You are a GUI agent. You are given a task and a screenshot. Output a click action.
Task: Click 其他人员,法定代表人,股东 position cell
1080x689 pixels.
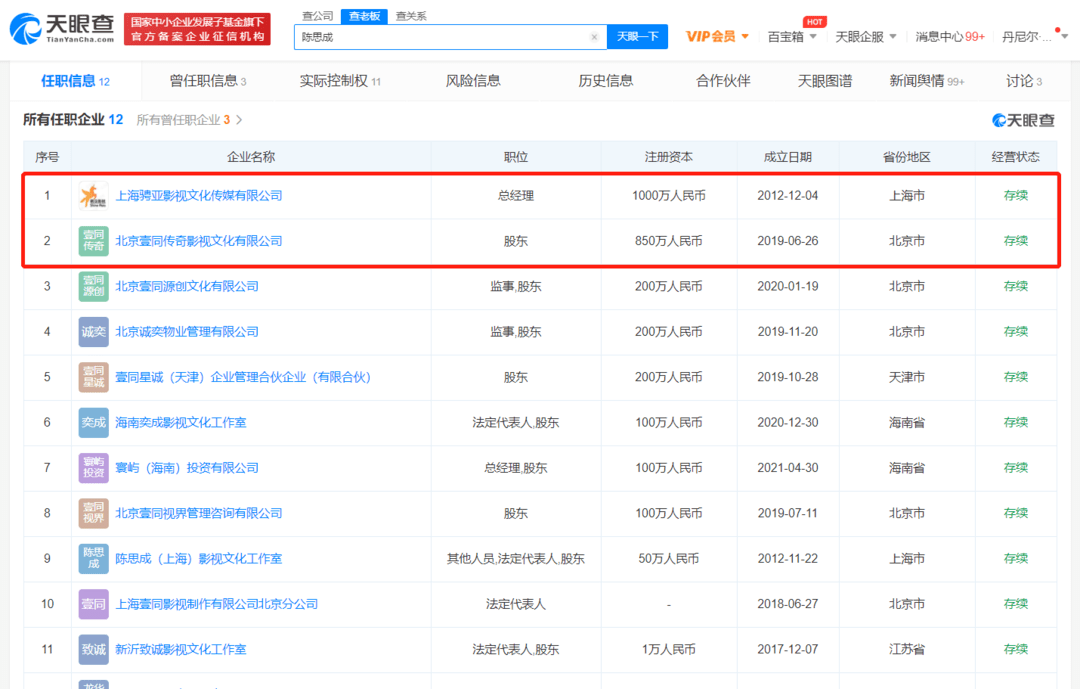pos(515,559)
